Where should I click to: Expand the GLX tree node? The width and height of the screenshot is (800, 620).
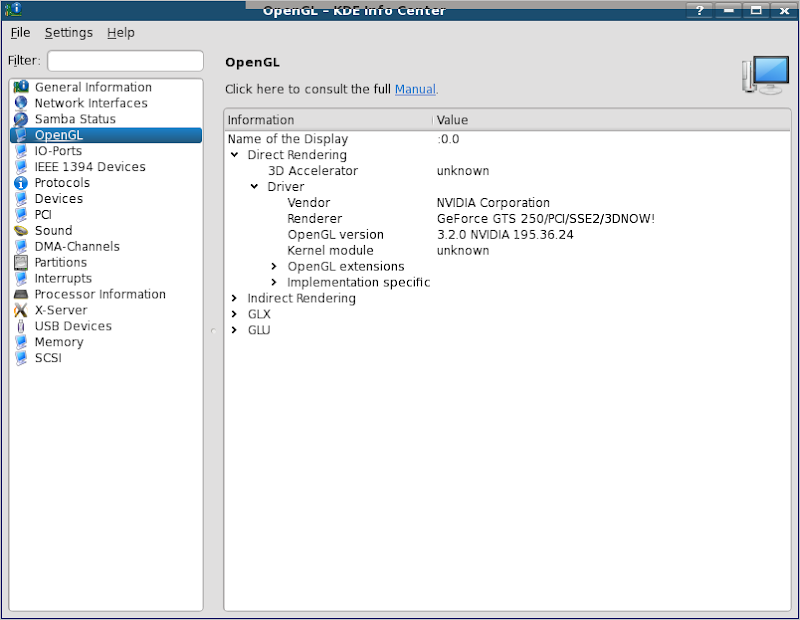[x=235, y=314]
